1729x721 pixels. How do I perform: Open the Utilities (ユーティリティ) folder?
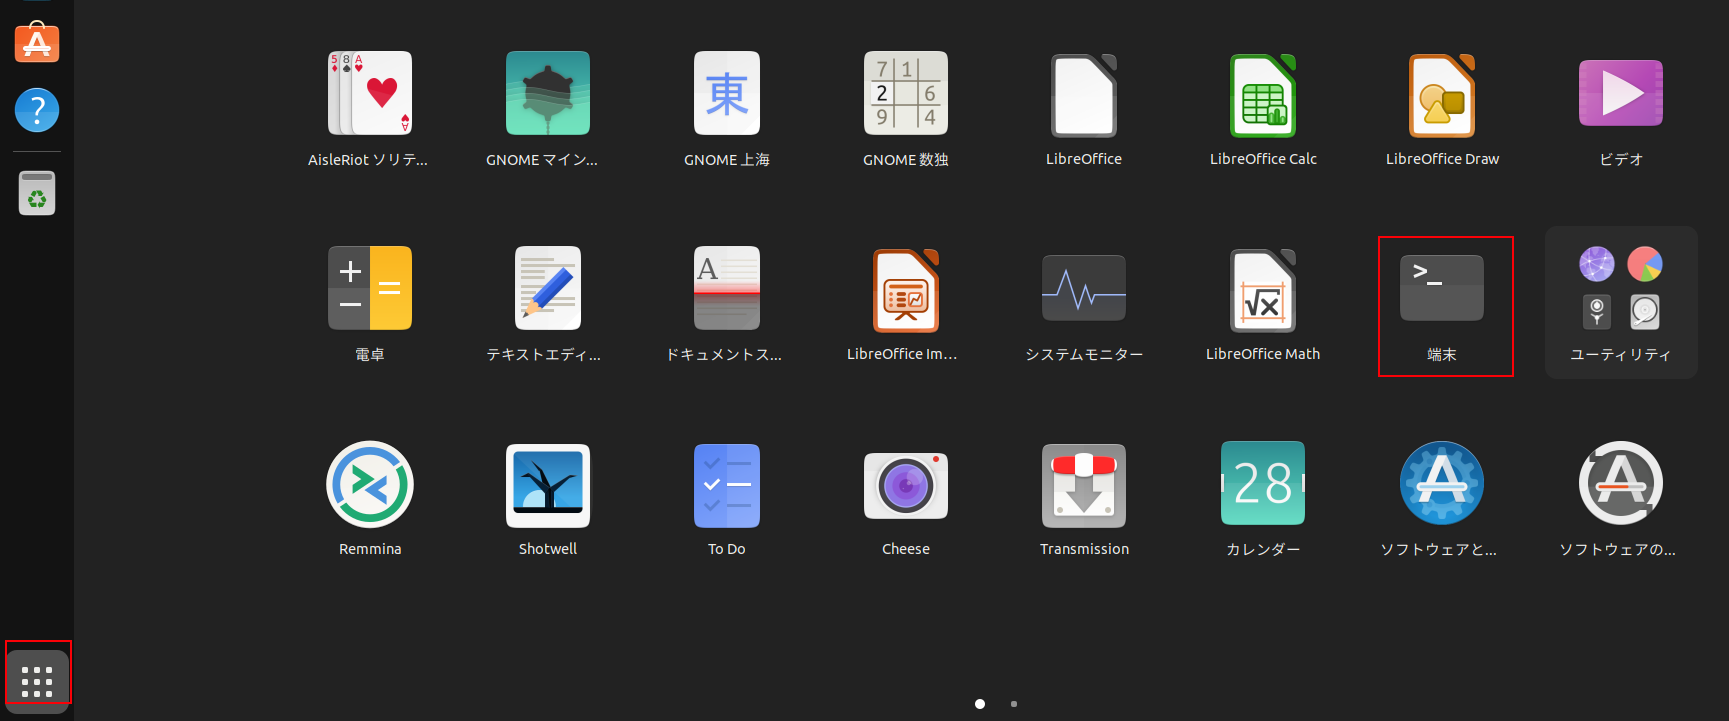[x=1621, y=302]
